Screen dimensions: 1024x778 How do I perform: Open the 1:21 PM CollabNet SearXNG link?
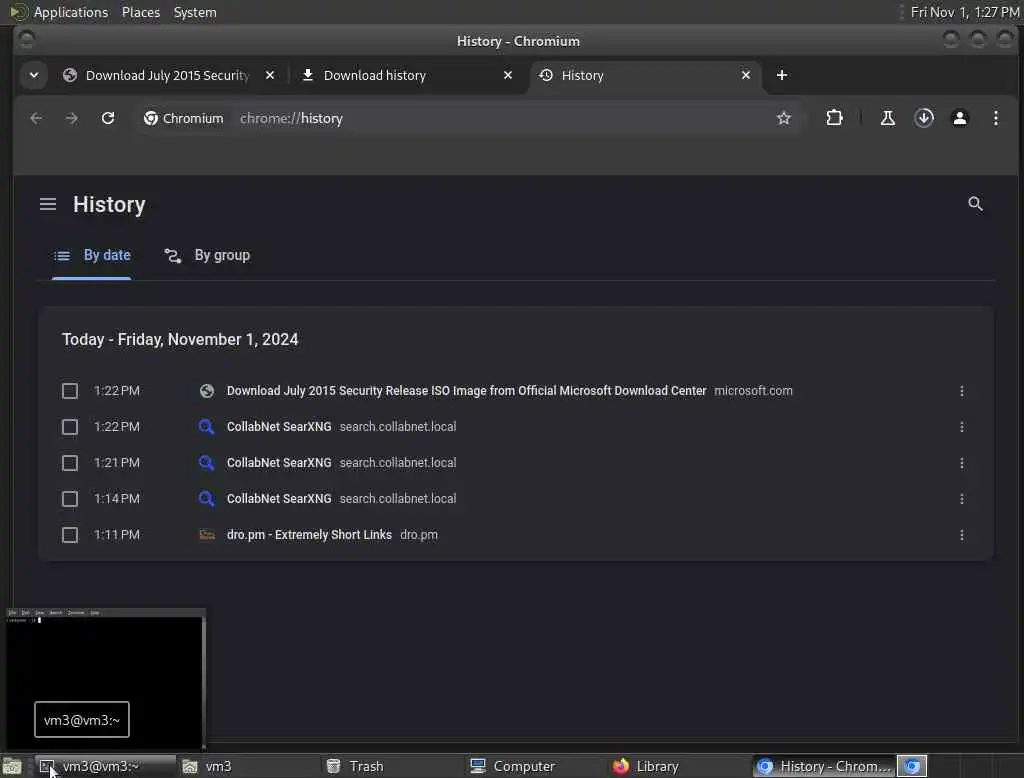[x=279, y=462]
